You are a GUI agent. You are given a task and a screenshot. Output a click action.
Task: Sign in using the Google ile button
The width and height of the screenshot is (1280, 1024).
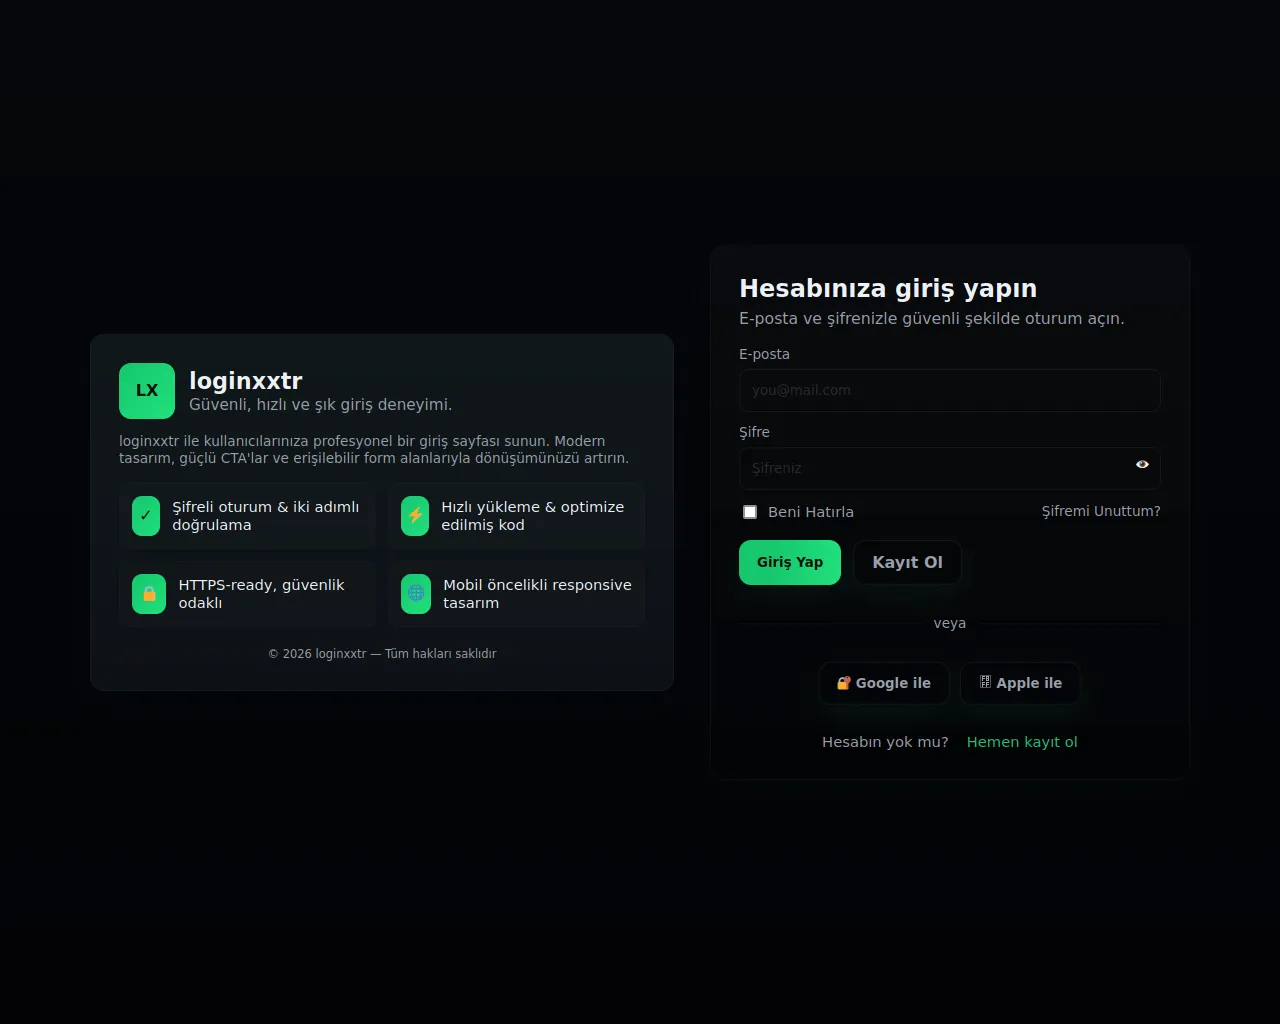pyautogui.click(x=884, y=683)
